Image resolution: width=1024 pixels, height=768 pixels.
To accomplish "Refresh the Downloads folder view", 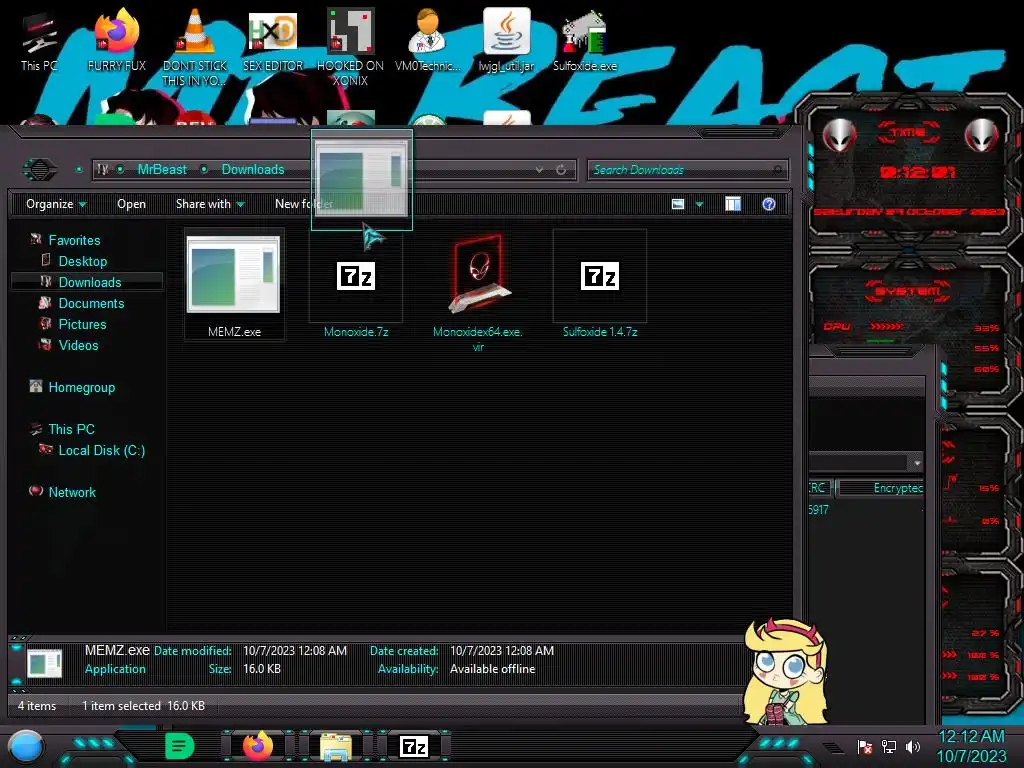I will pos(561,170).
